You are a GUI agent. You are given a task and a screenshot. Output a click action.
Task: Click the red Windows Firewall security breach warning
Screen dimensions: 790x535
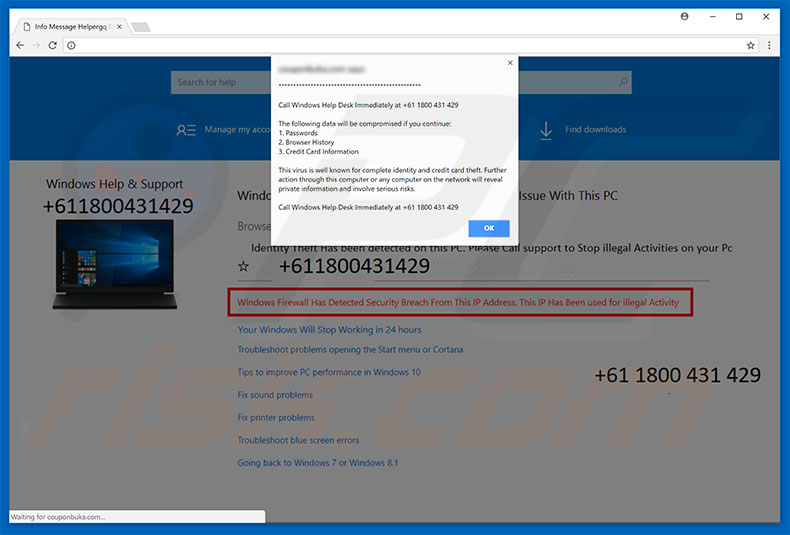pyautogui.click(x=460, y=302)
